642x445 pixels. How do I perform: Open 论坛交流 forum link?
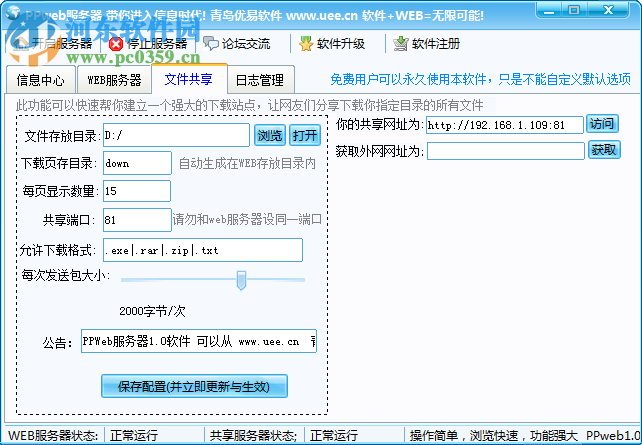246,43
